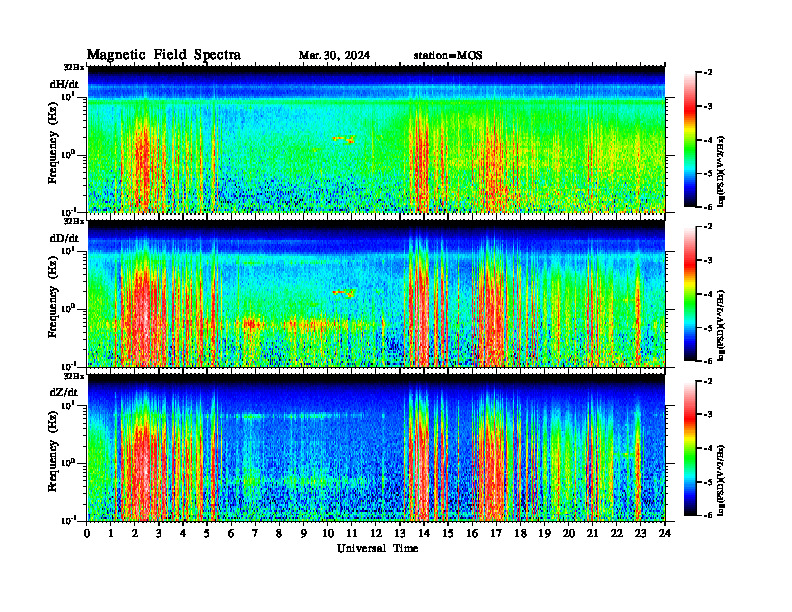The height and width of the screenshot is (612, 792).
Task: Click the hour 24 tick label
Action: 665,534
